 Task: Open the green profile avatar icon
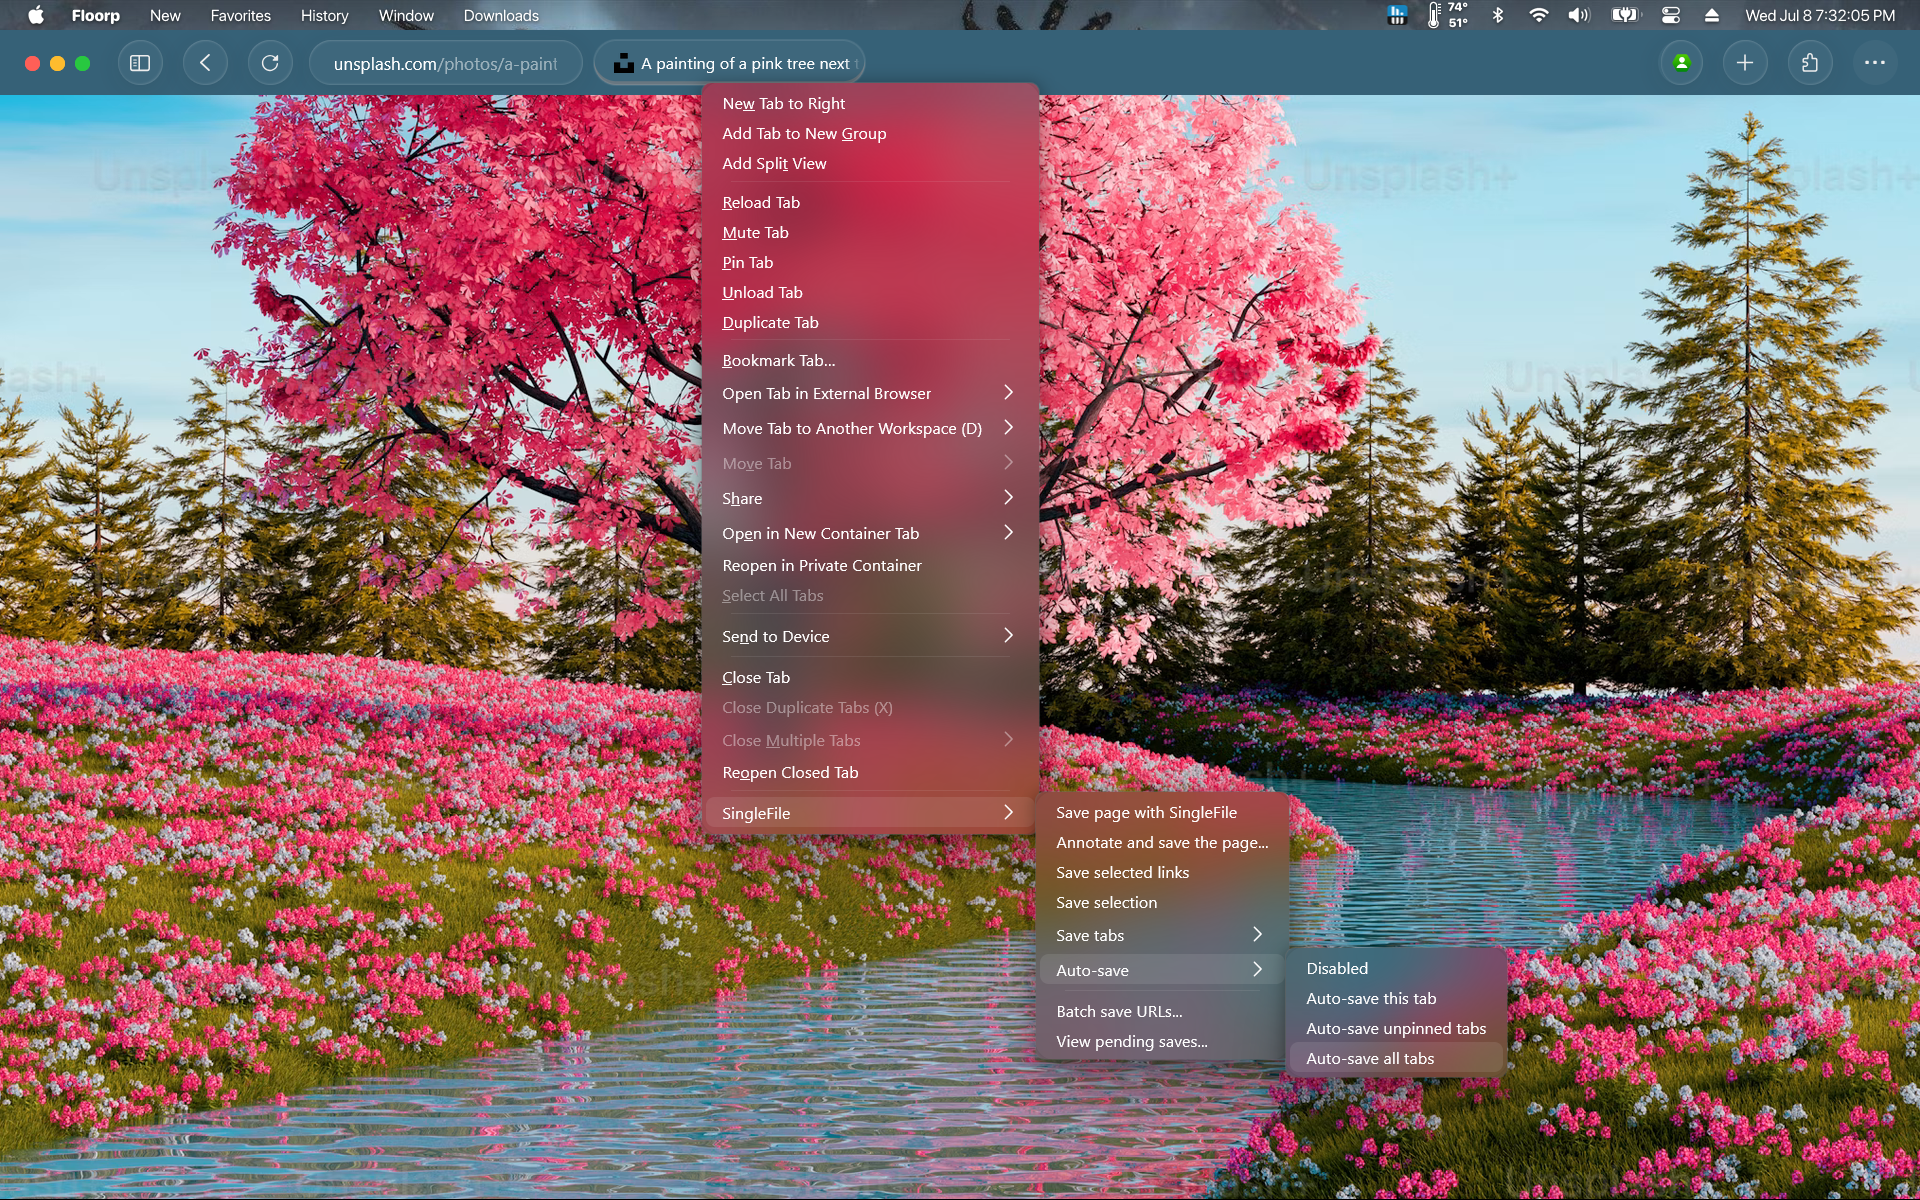1681,63
